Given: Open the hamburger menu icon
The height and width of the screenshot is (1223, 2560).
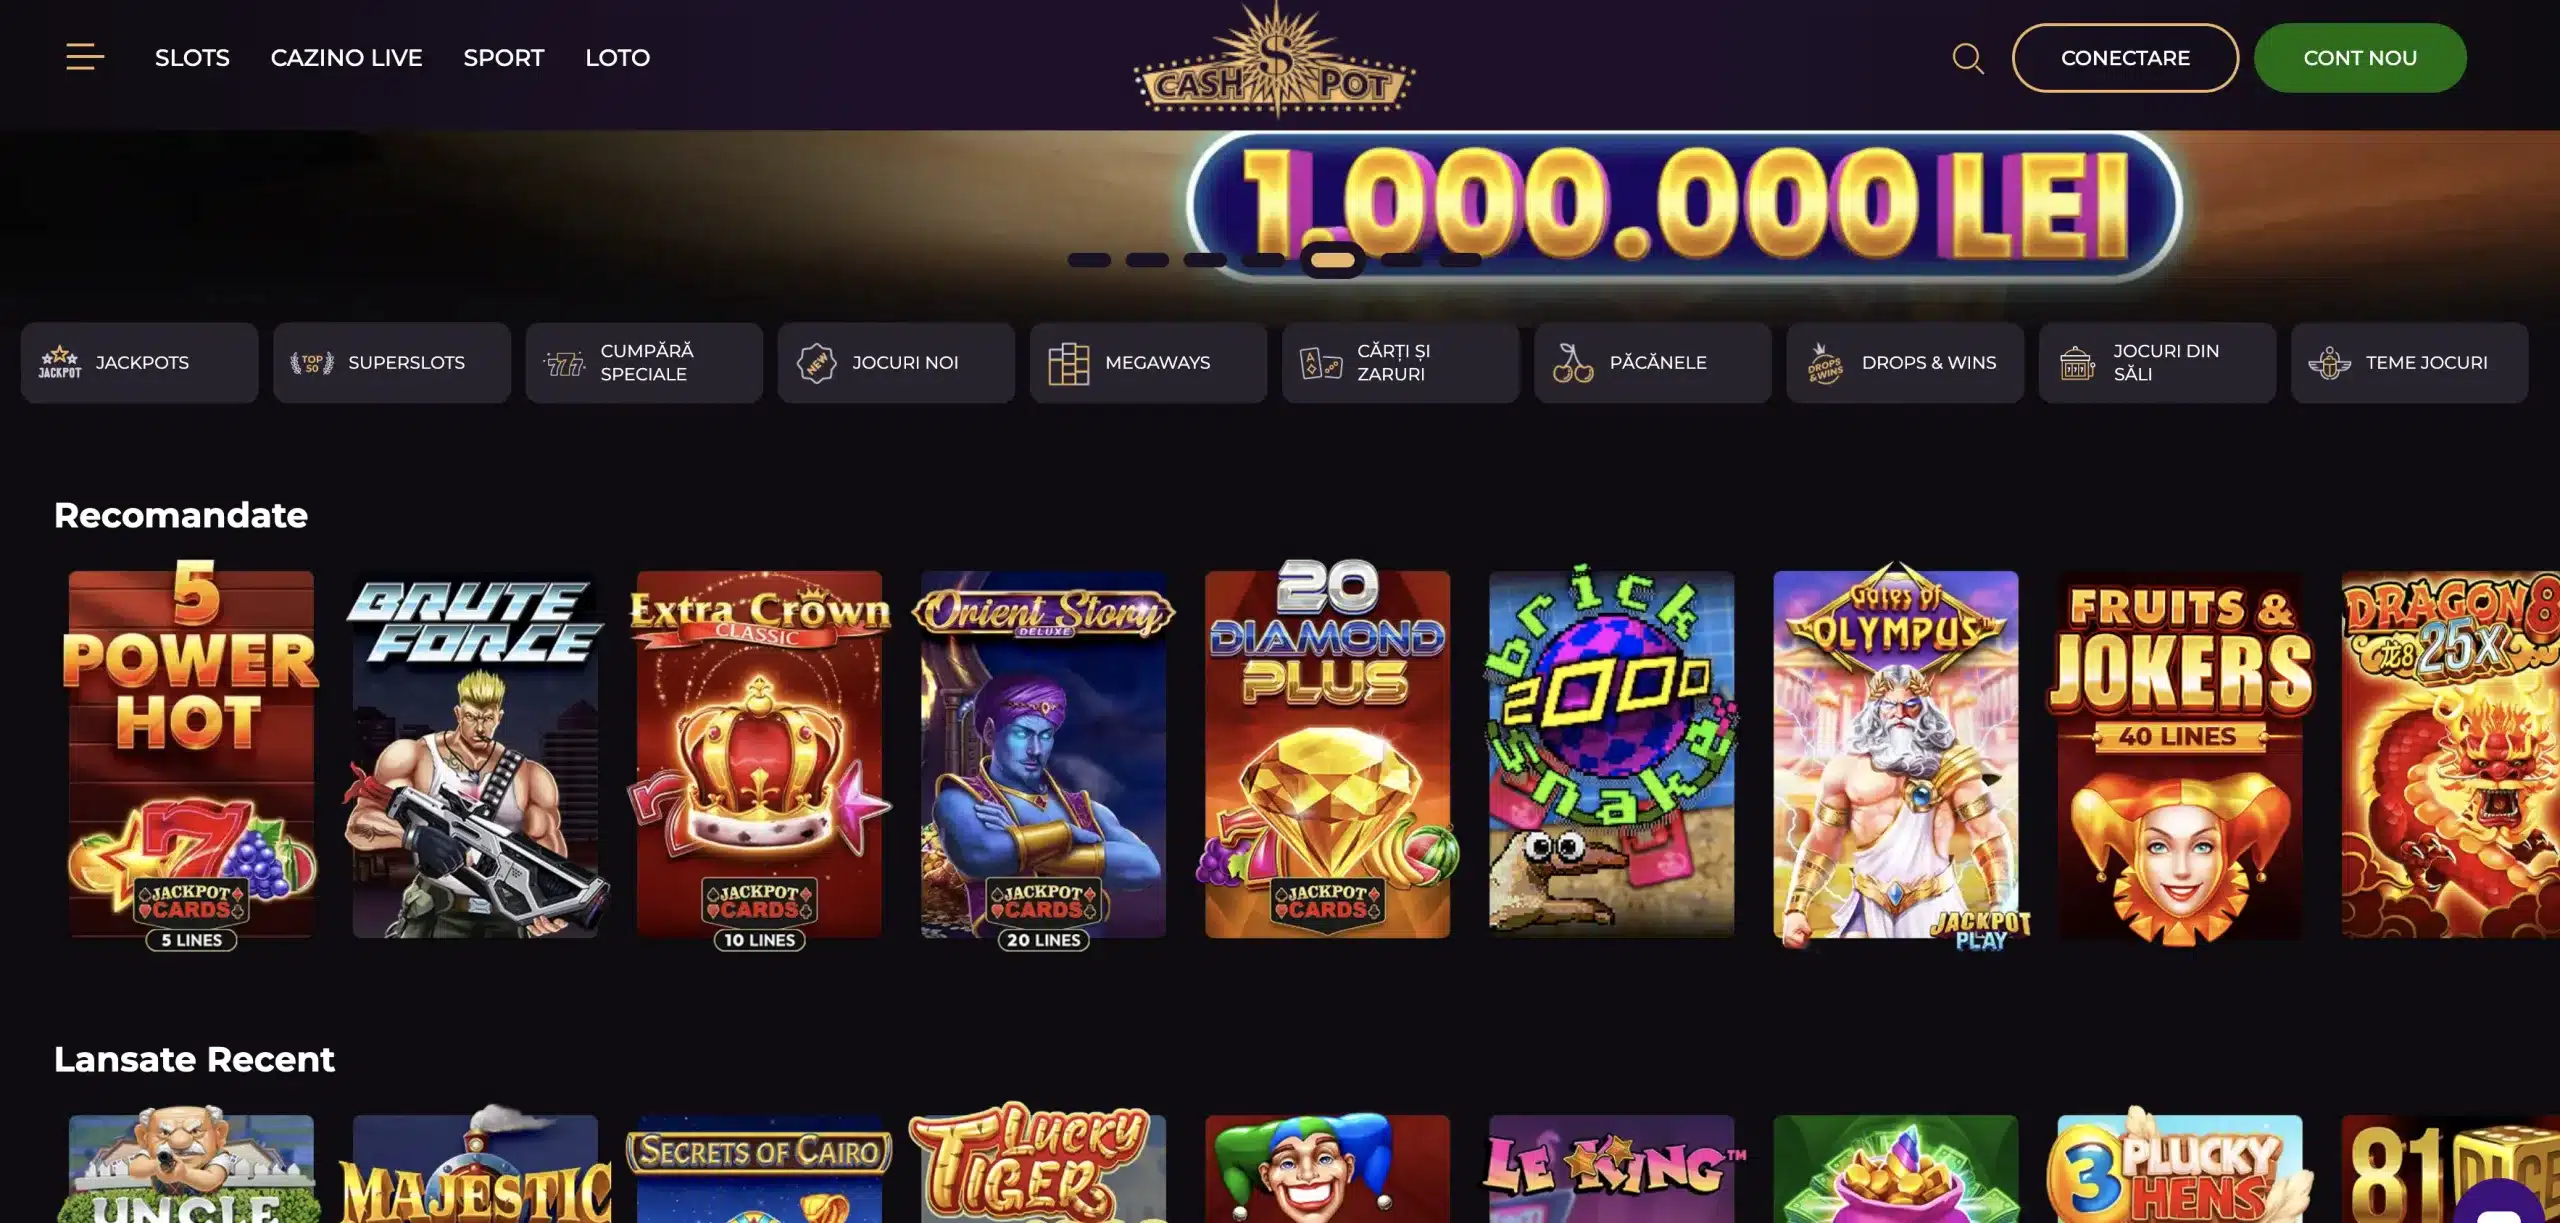Looking at the screenshot, I should click(85, 57).
